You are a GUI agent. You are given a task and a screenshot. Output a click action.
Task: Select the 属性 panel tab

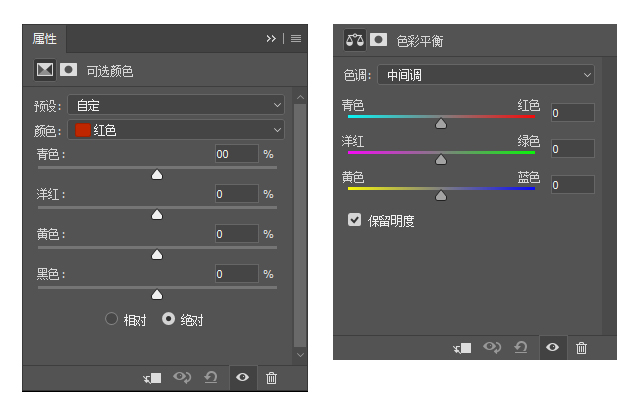(x=44, y=39)
